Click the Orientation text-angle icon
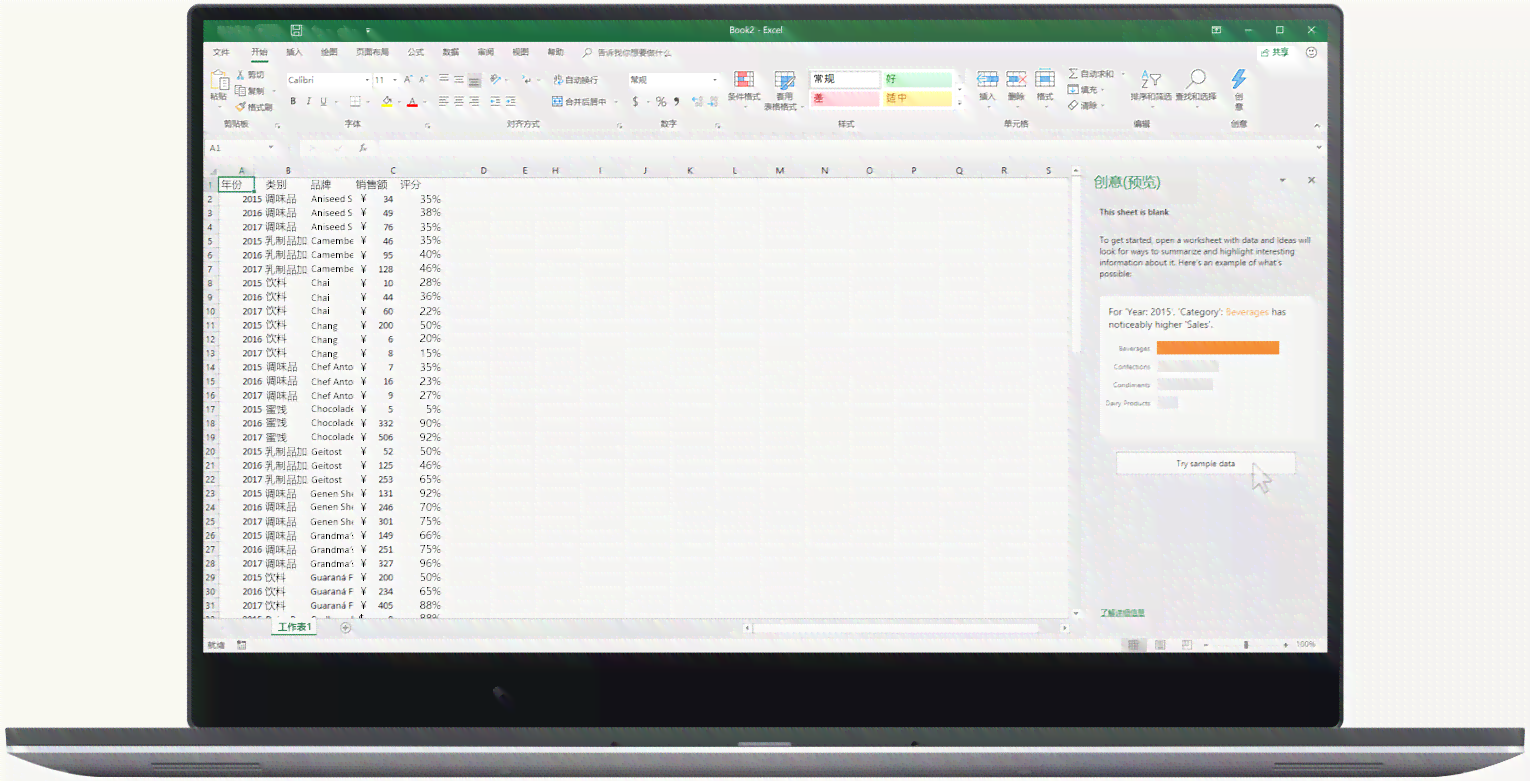This screenshot has height=781, width=1530. tap(496, 79)
